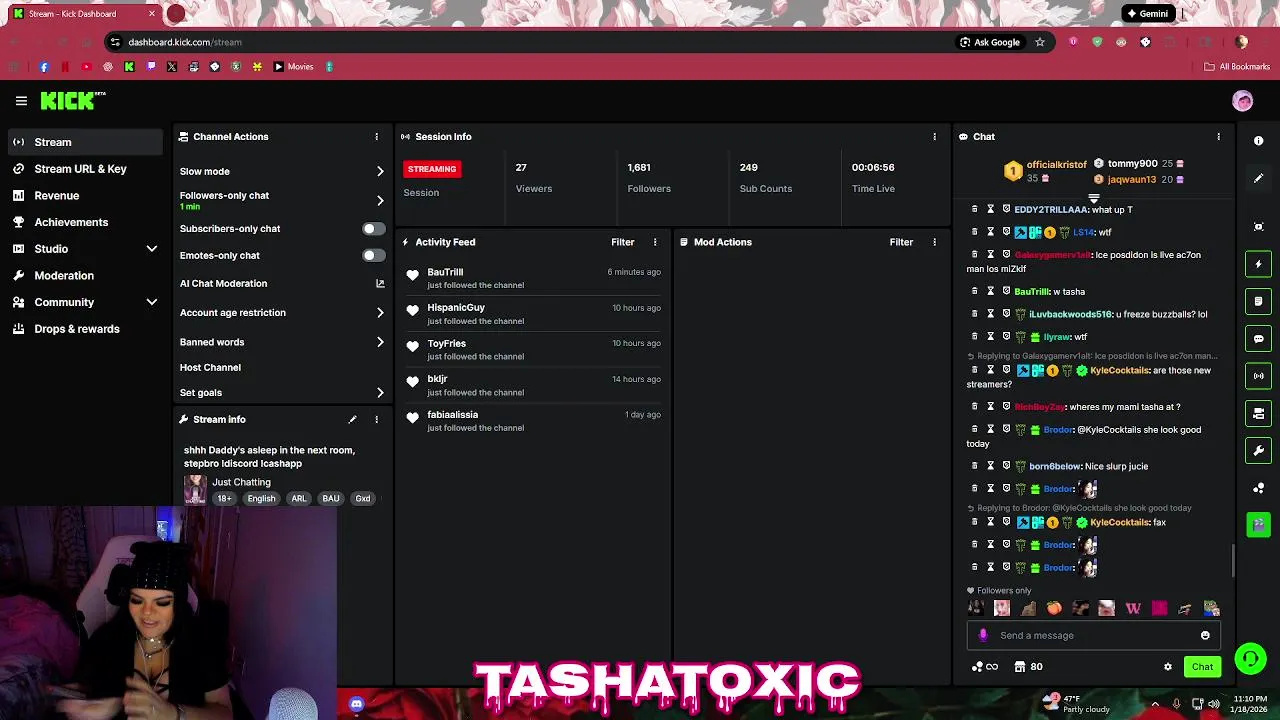Open emoji picker in message box
This screenshot has width=1280, height=720.
tap(1205, 635)
